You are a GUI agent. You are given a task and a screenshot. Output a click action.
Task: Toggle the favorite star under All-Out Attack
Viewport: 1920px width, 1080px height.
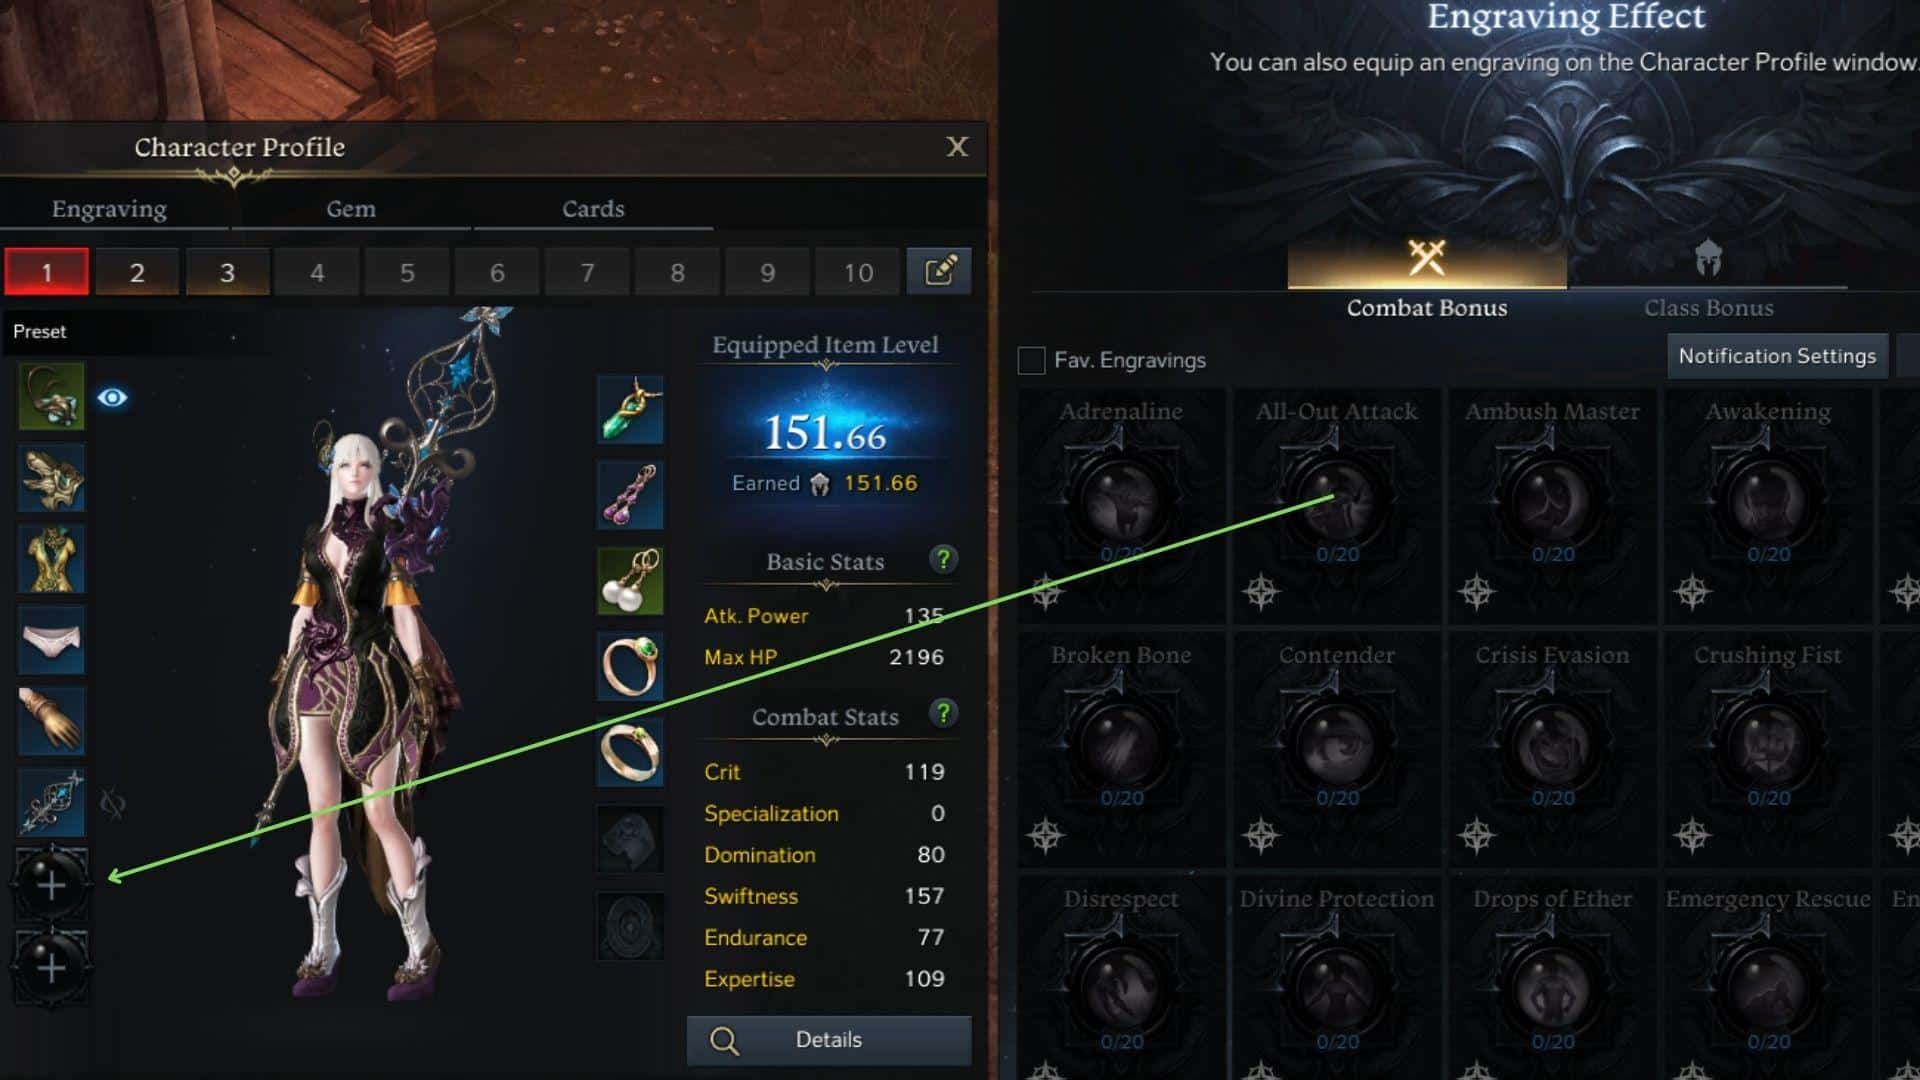[x=1262, y=592]
